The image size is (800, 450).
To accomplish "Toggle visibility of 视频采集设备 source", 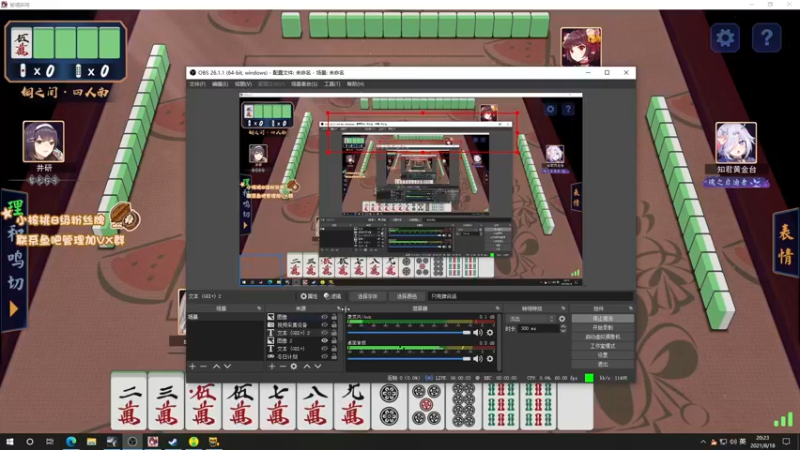I will coord(324,324).
